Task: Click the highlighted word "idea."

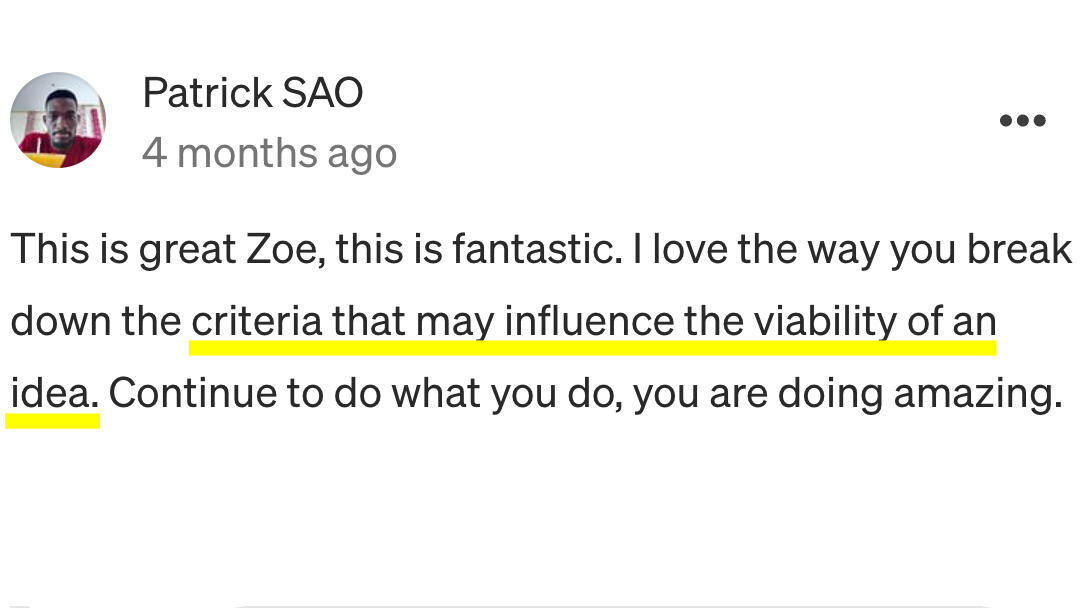Action: [54, 395]
